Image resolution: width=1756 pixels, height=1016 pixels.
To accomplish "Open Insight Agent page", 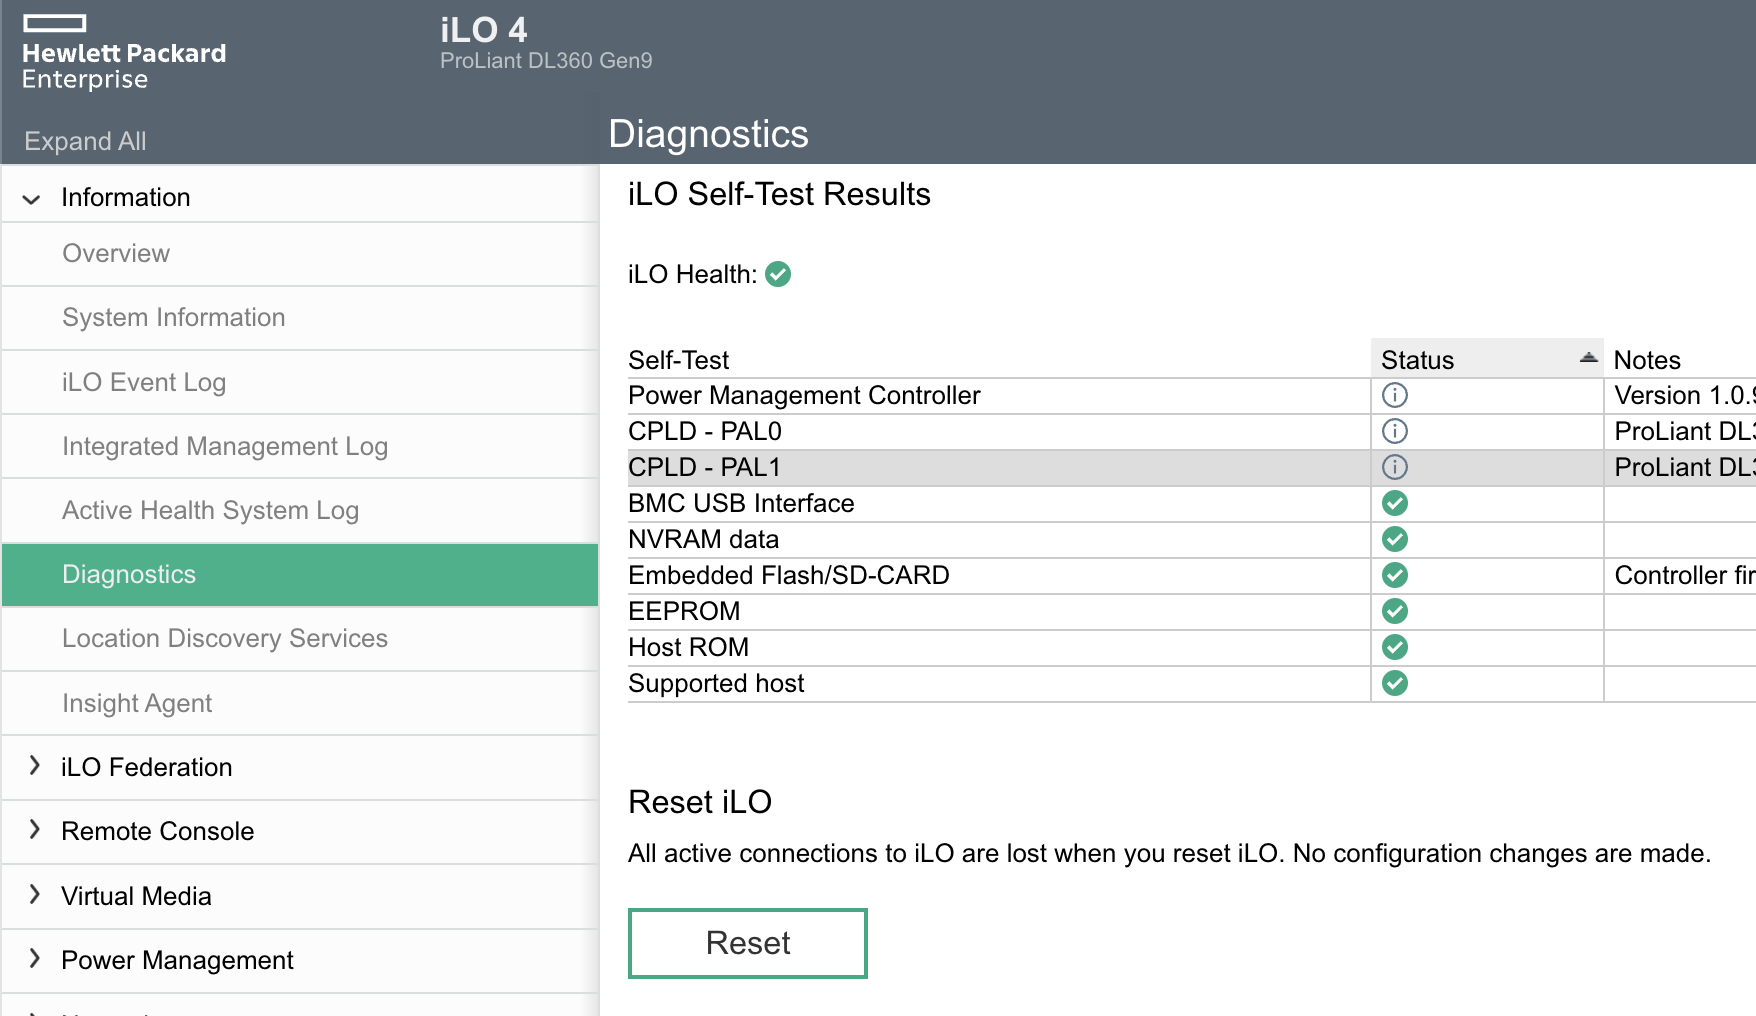I will click(300, 703).
